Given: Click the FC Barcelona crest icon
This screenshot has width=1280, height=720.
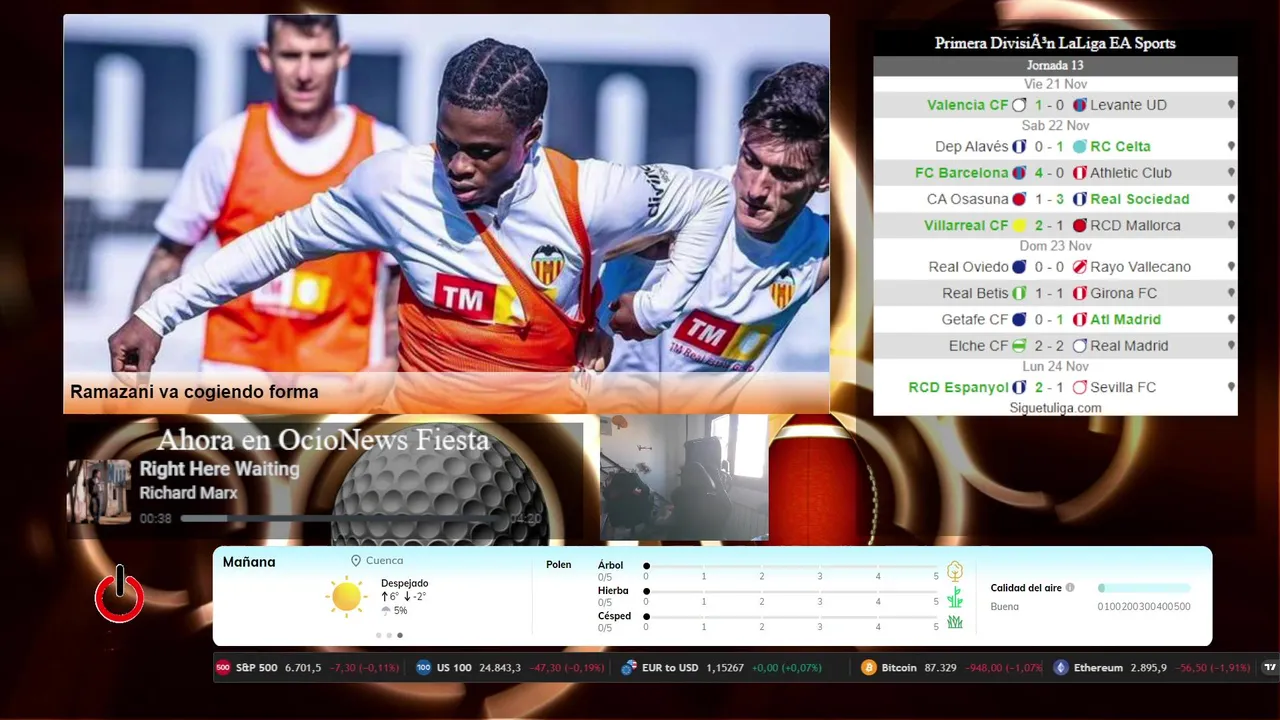Looking at the screenshot, I should tap(1019, 173).
